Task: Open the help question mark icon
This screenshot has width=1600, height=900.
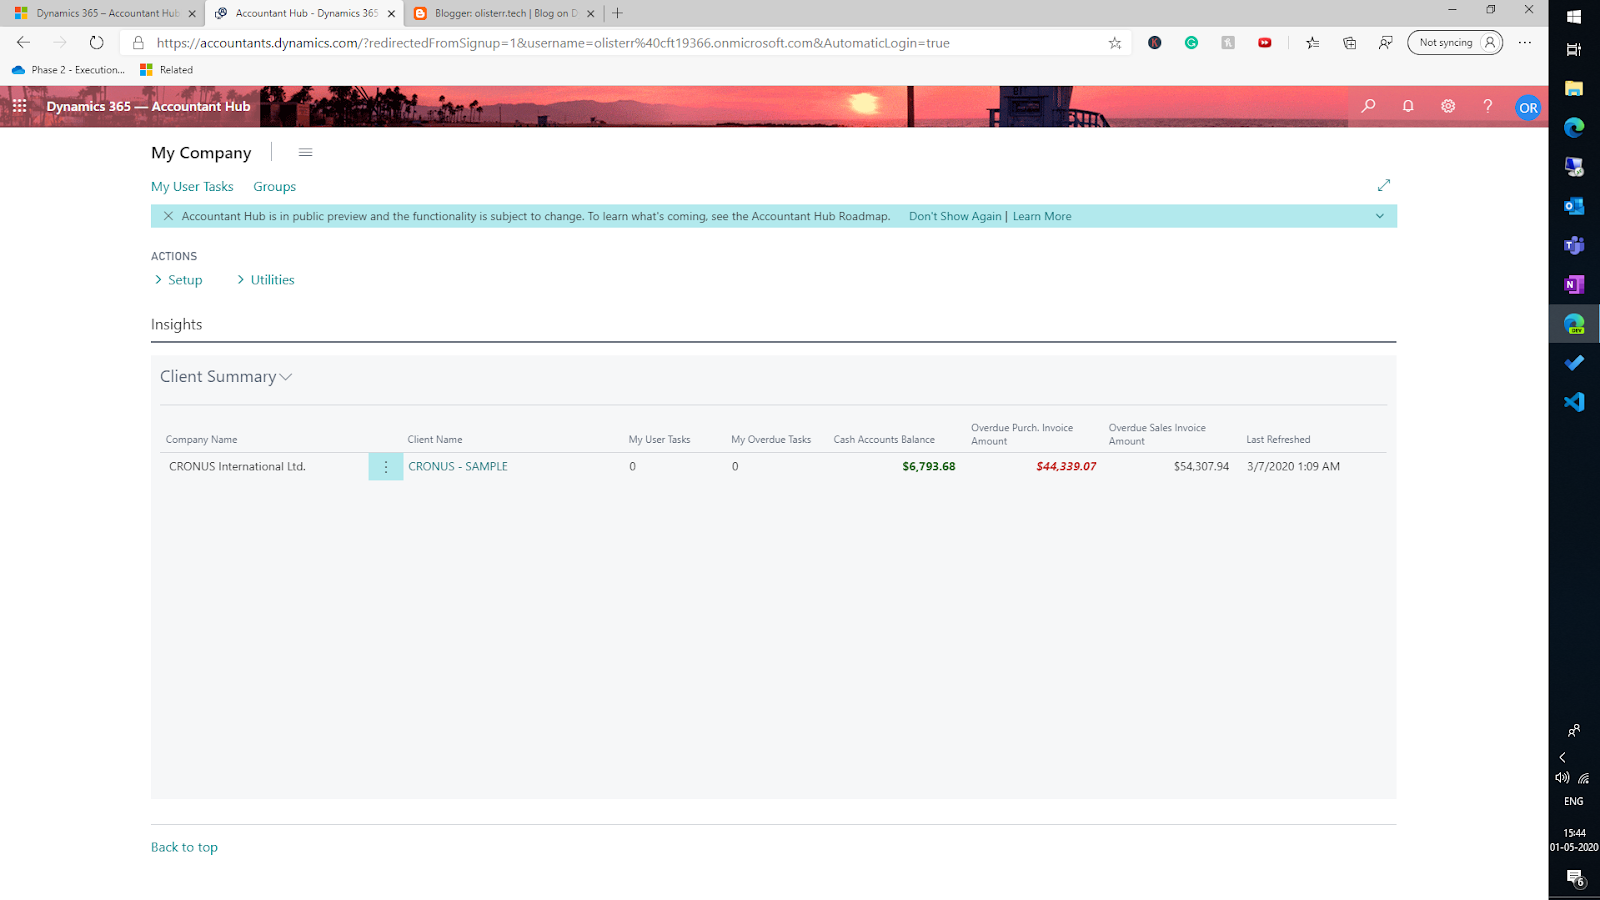Action: coord(1488,106)
